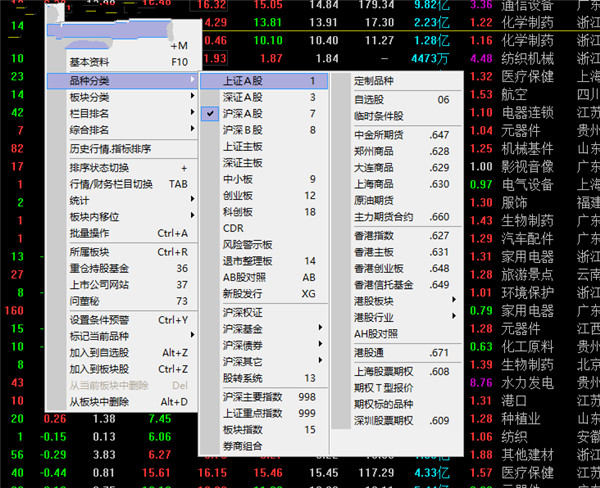Screen dimensions: 600x488
Task: Open 上海股票期权 item
Action: [397, 372]
